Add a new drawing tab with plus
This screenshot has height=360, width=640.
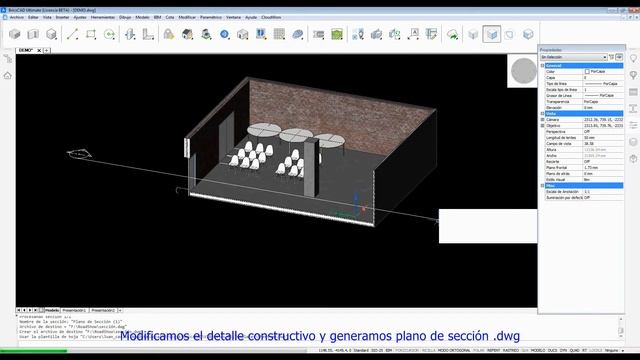click(x=47, y=50)
